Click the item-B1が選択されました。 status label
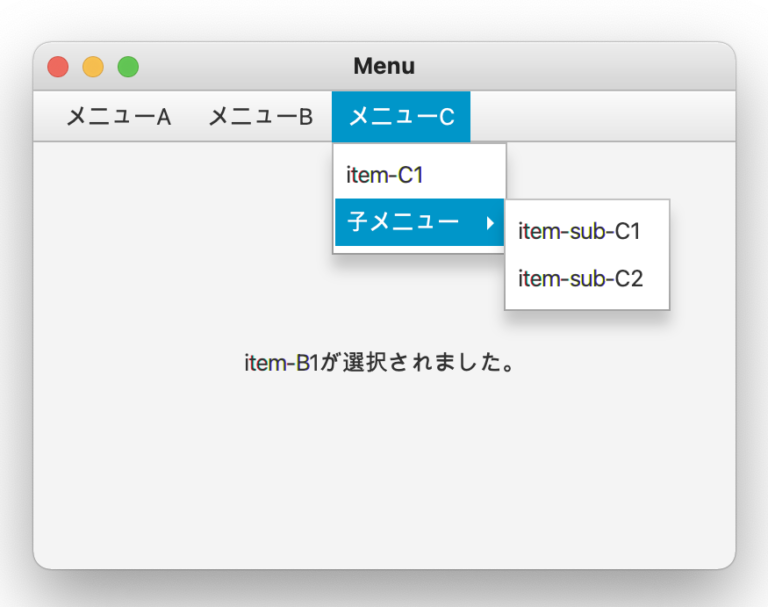The height and width of the screenshot is (607, 768). pos(379,363)
